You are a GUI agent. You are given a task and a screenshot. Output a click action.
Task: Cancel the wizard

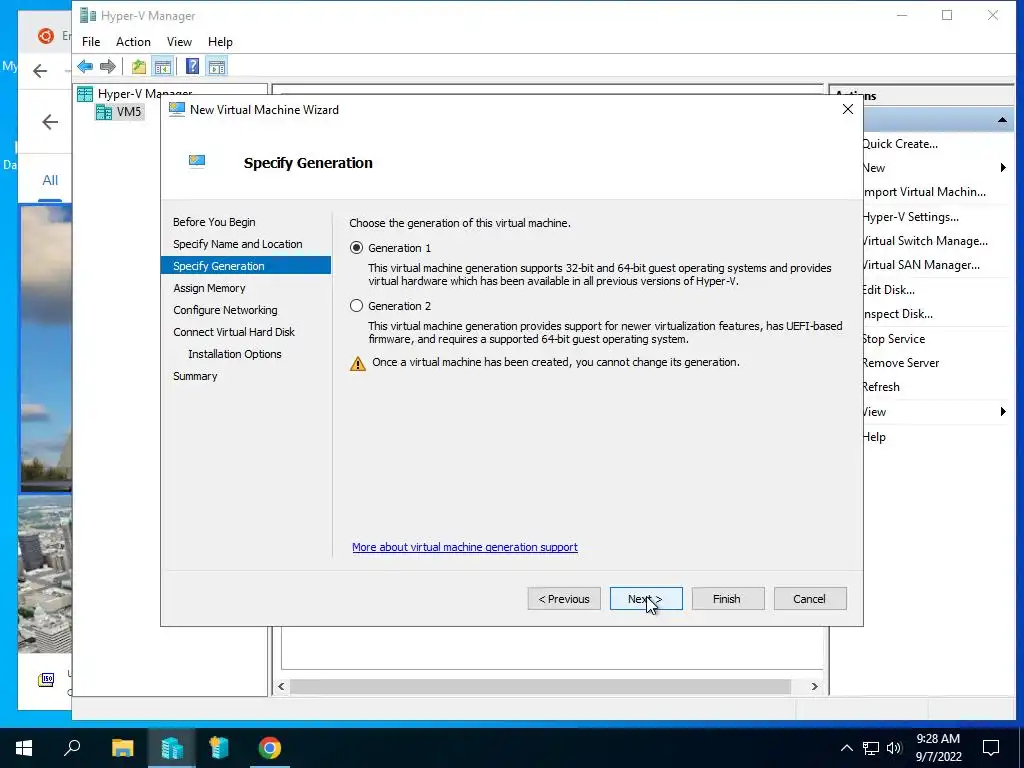(x=810, y=599)
